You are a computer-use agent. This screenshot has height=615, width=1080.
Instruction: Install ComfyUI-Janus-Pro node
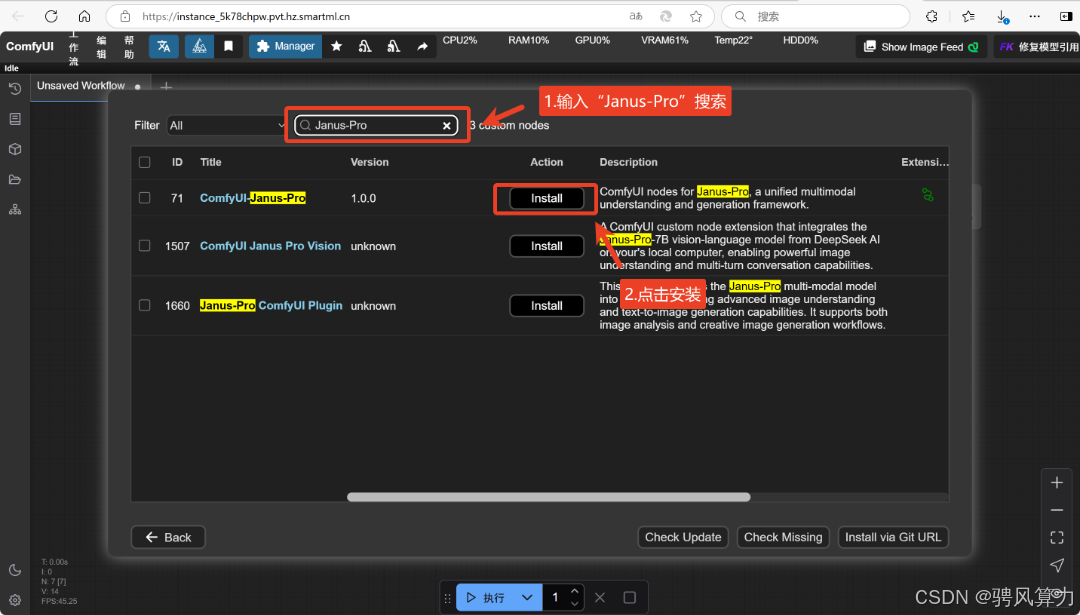coord(546,198)
